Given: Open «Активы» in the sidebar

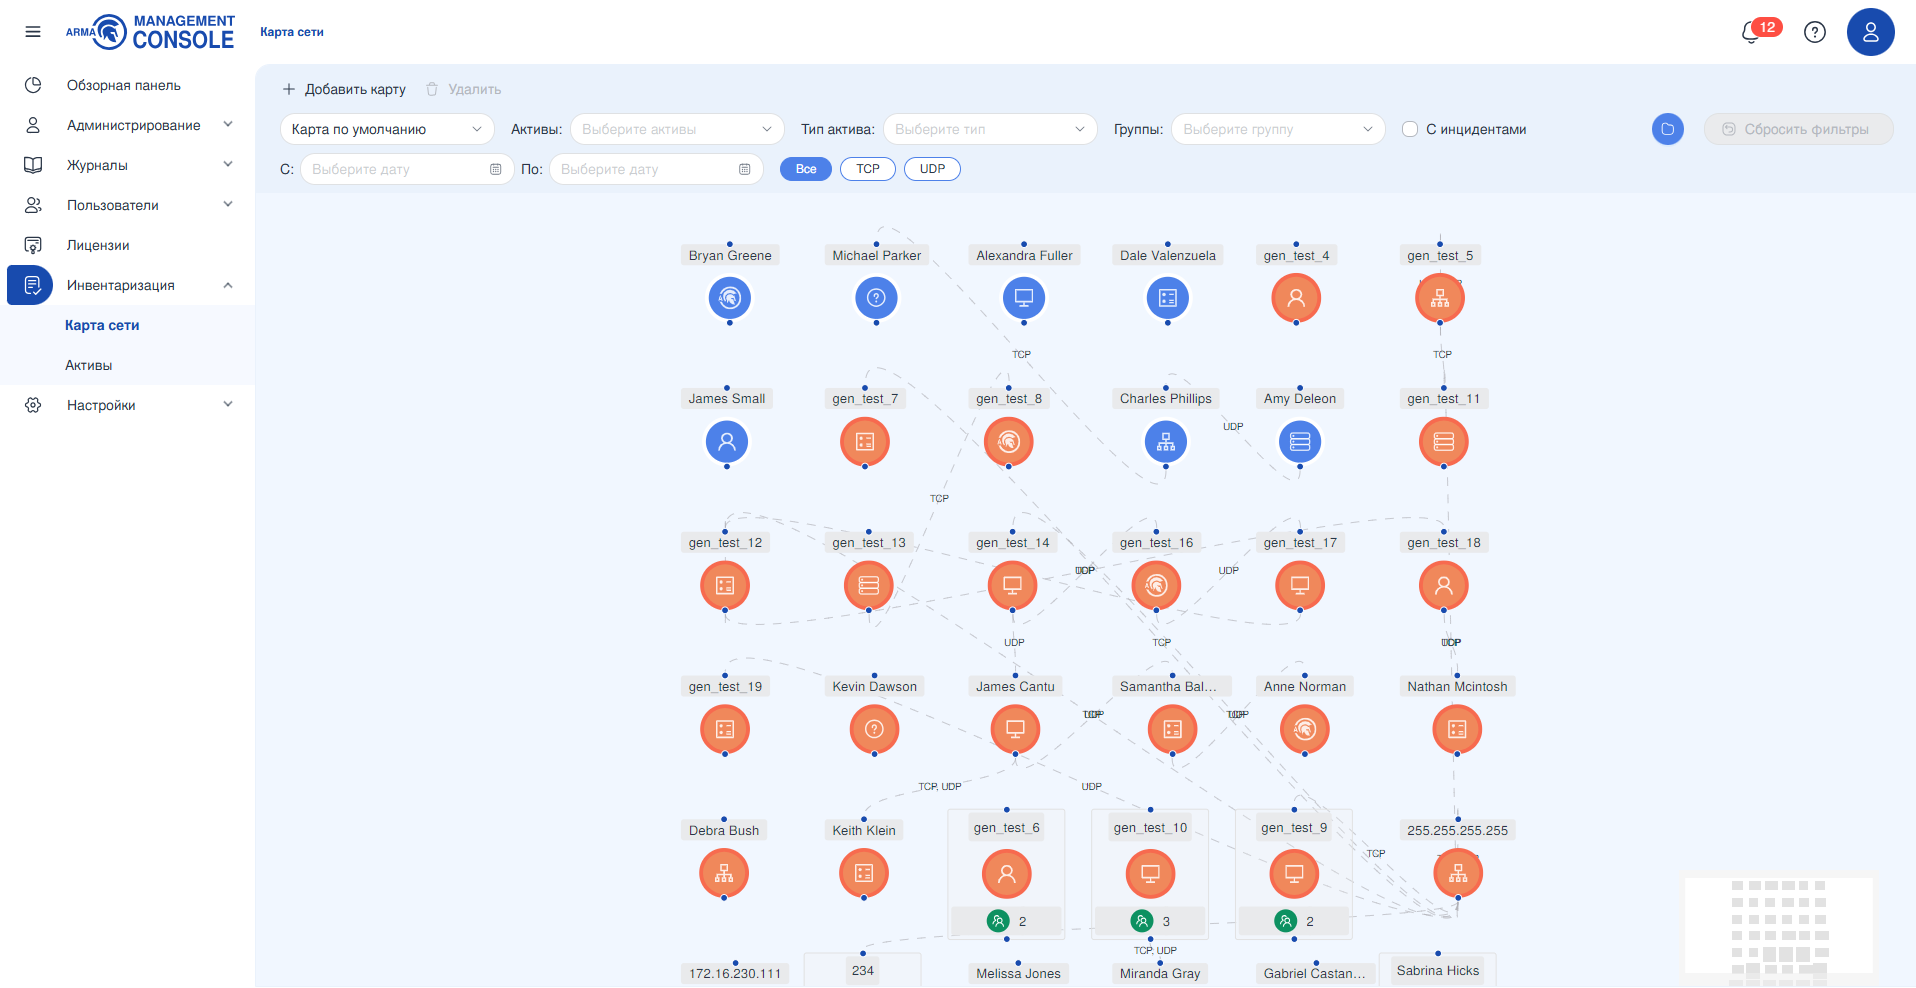Looking at the screenshot, I should (x=89, y=365).
